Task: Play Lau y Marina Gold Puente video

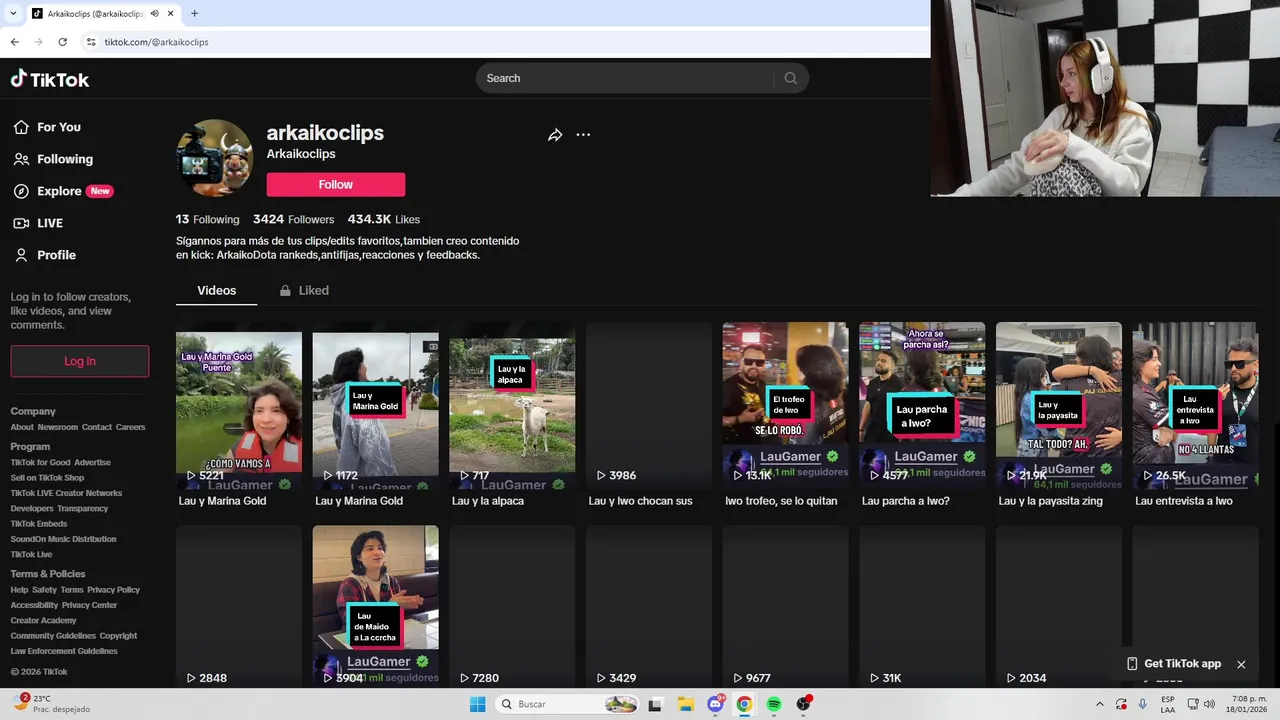Action: point(239,405)
